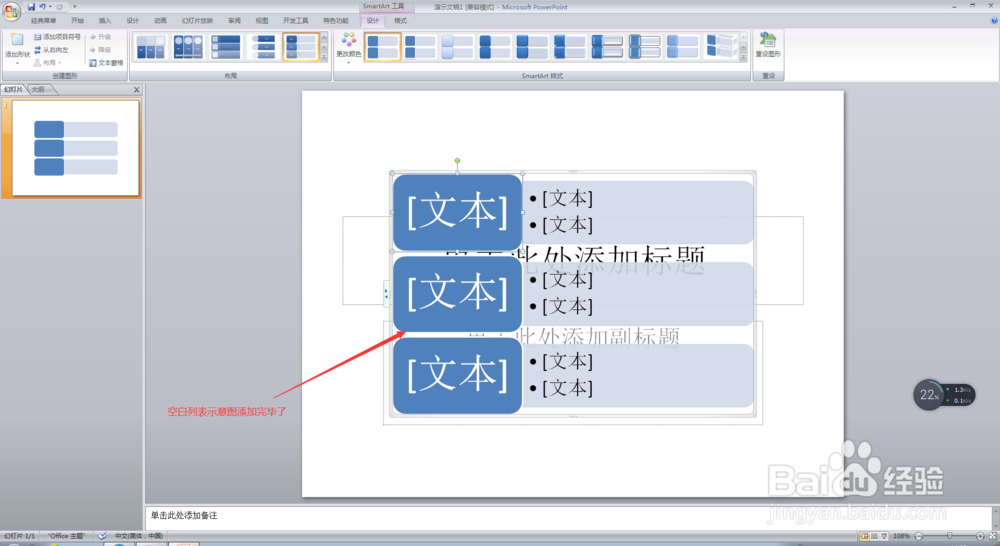This screenshot has height=546, width=1000.
Task: Open the 视图 ribbon tab
Action: coord(261,21)
